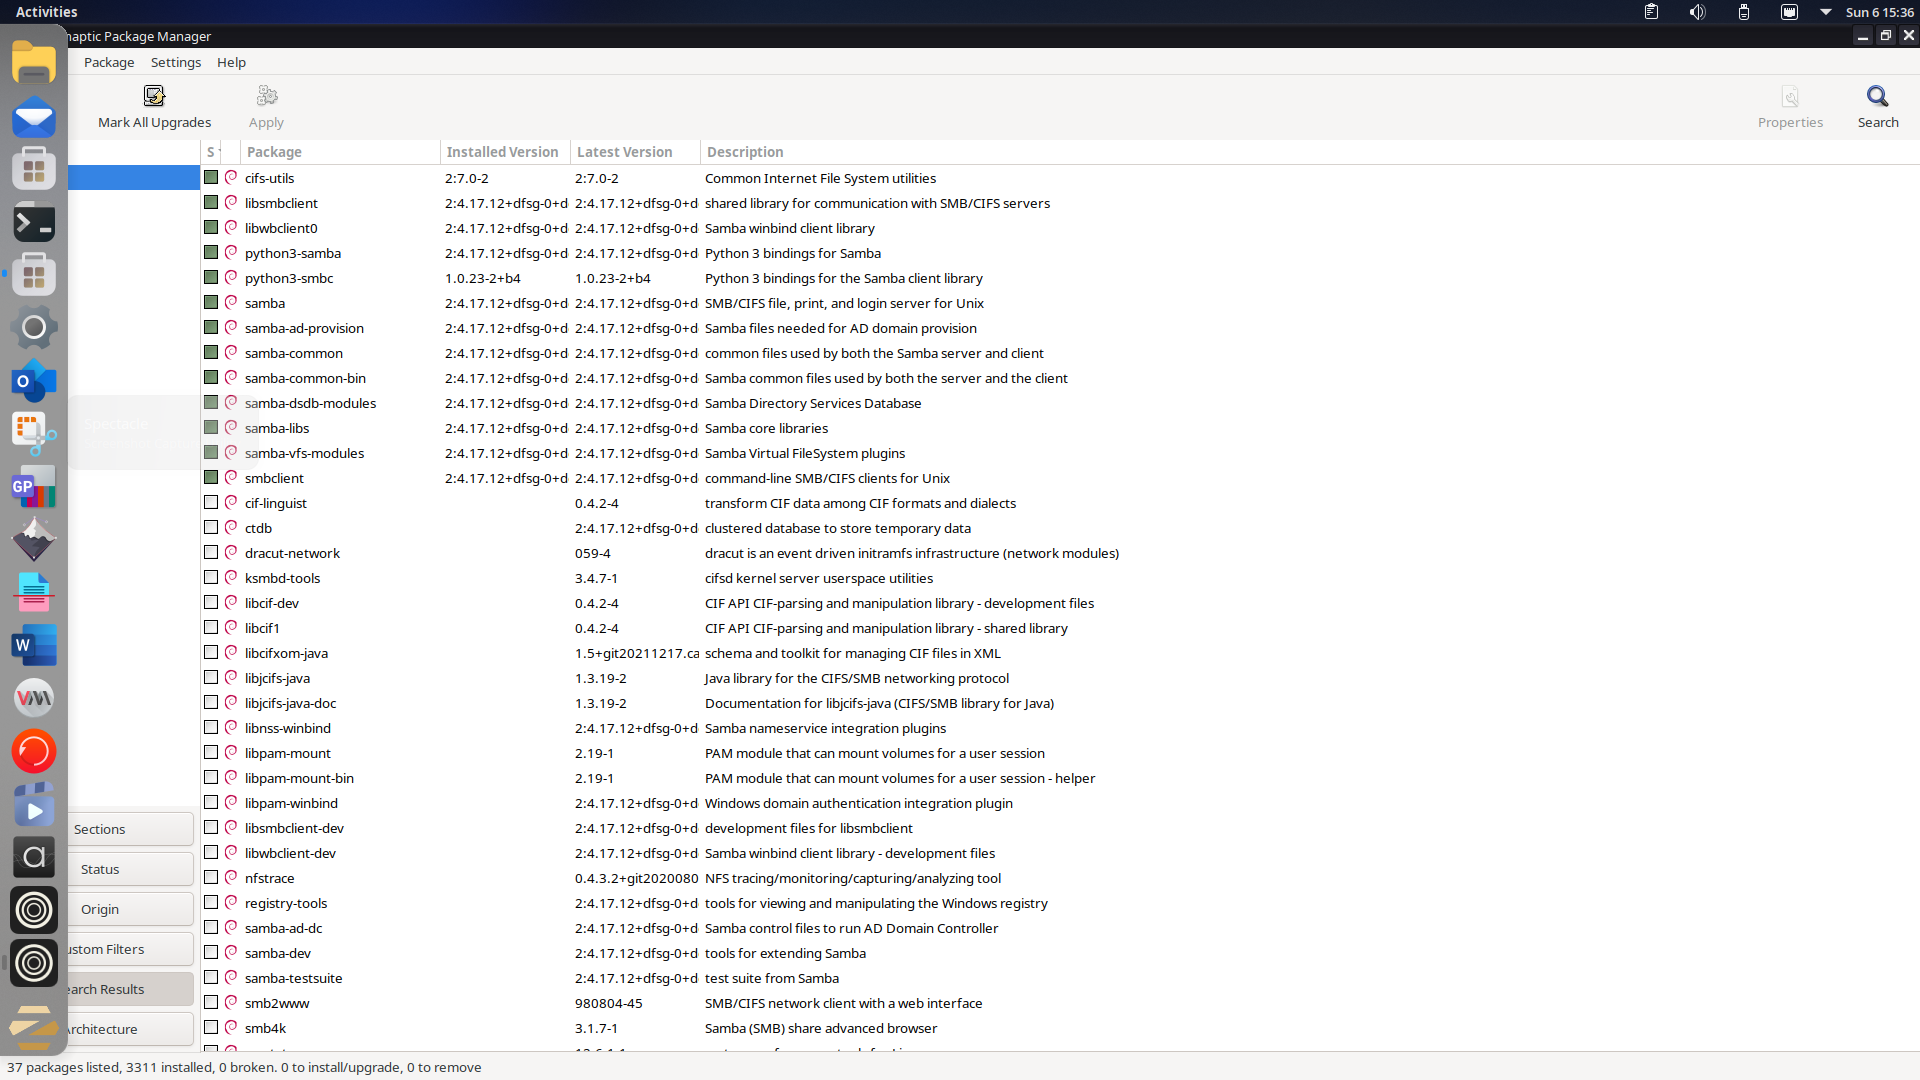Open the Help menu

pyautogui.click(x=231, y=62)
